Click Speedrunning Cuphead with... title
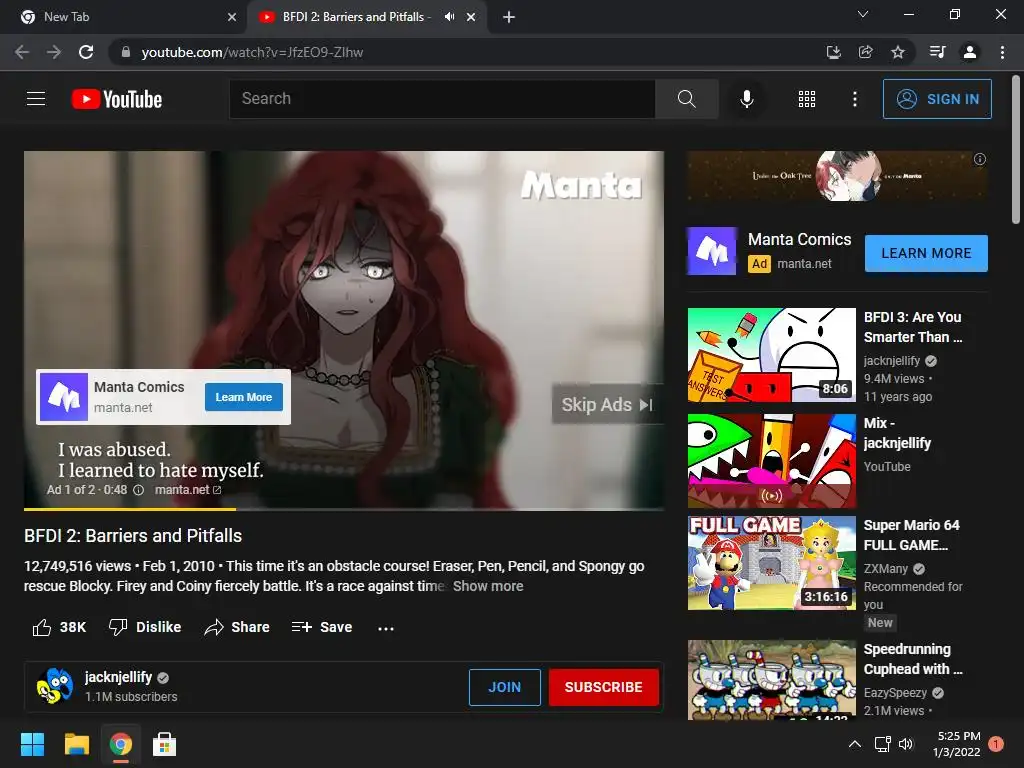1024x768 pixels. click(x=912, y=659)
